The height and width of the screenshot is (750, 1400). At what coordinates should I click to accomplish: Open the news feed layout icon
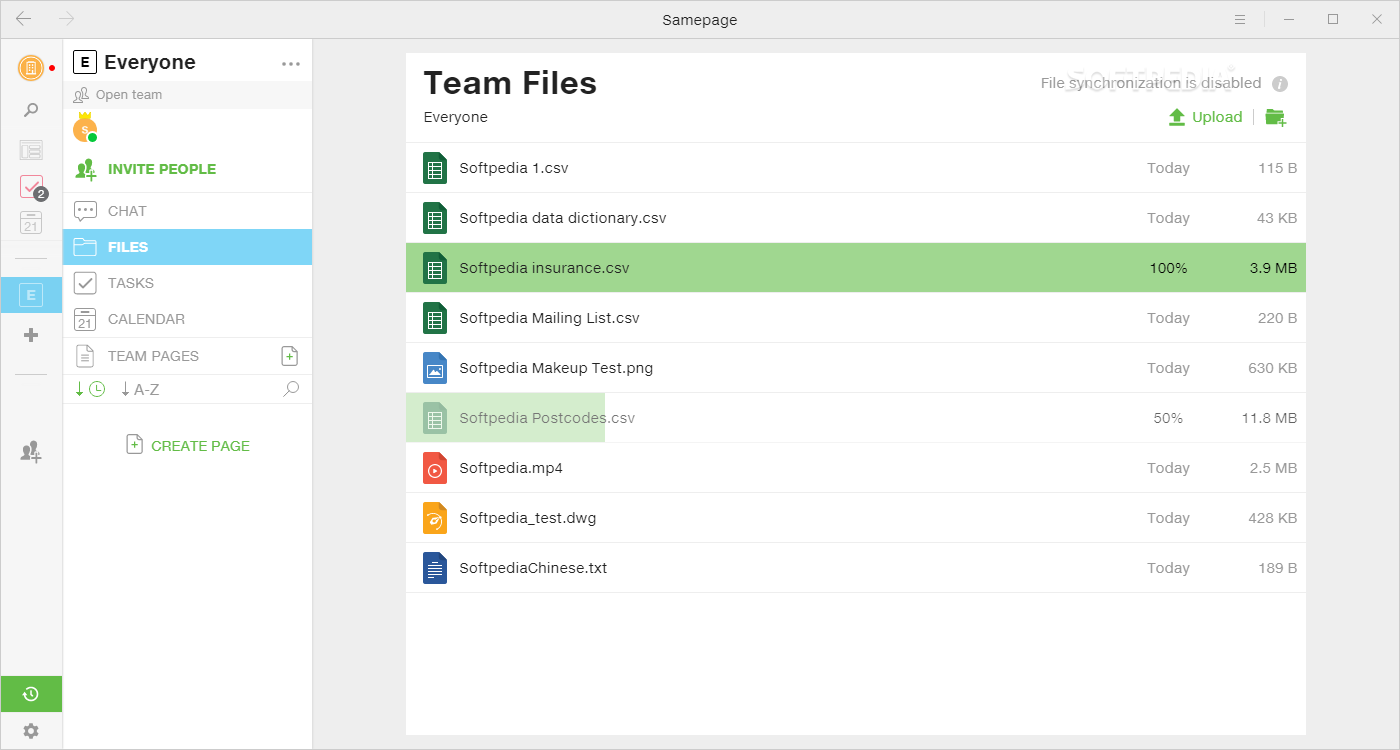point(31,150)
